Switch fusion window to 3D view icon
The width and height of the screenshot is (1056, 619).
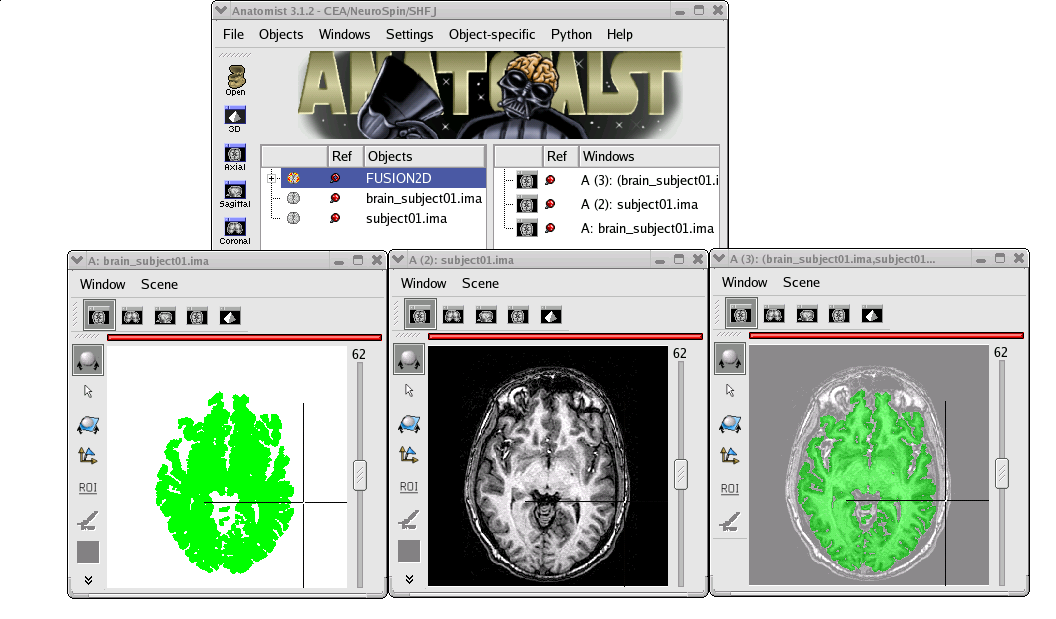tap(872, 315)
